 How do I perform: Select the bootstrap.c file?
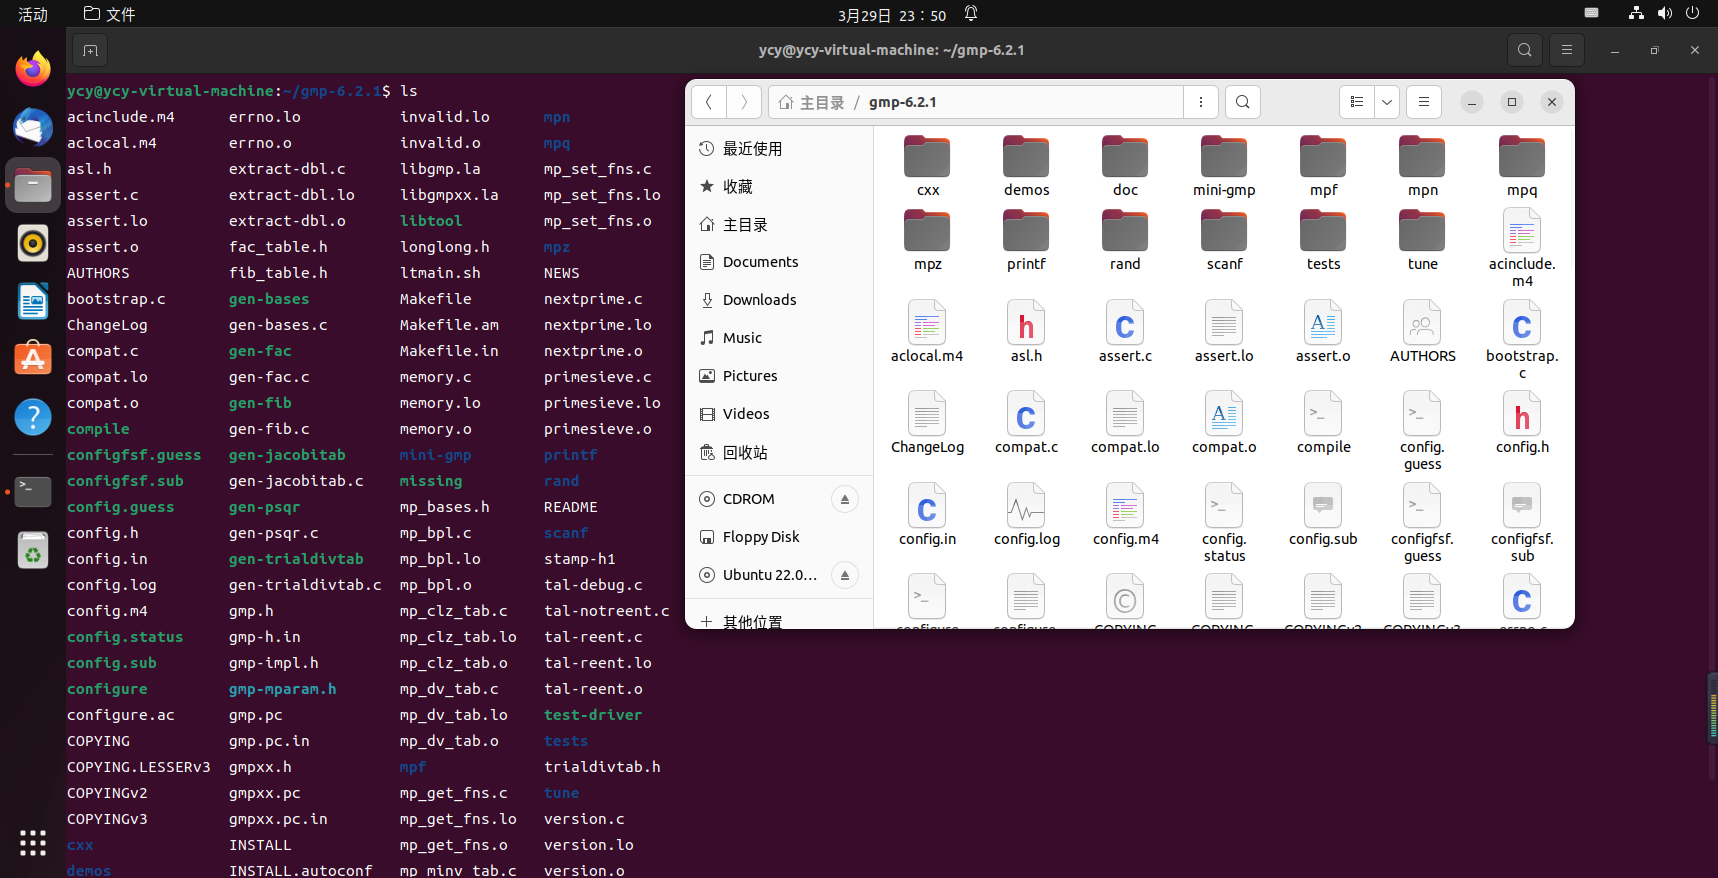[1521, 340]
